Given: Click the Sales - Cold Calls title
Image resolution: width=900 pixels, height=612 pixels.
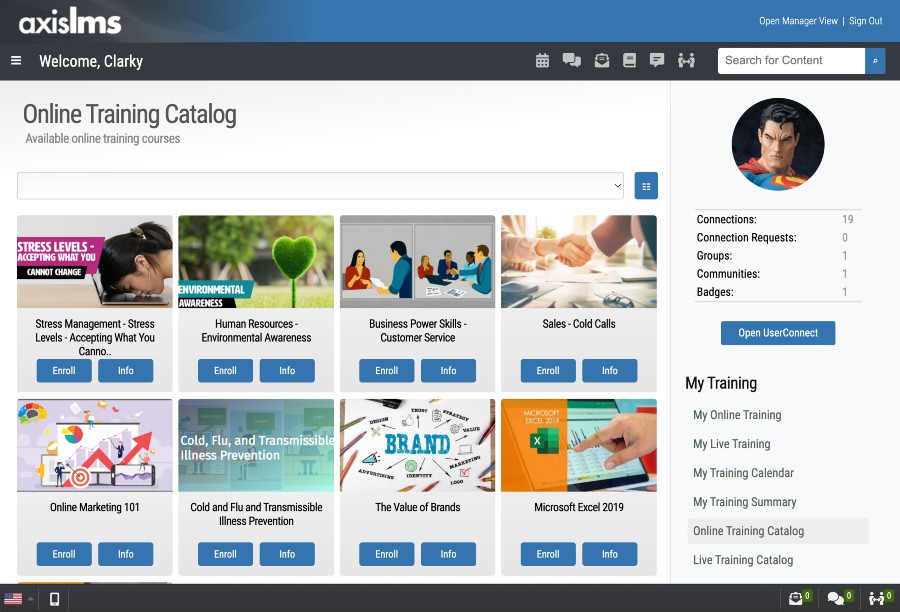Looking at the screenshot, I should pos(579,324).
